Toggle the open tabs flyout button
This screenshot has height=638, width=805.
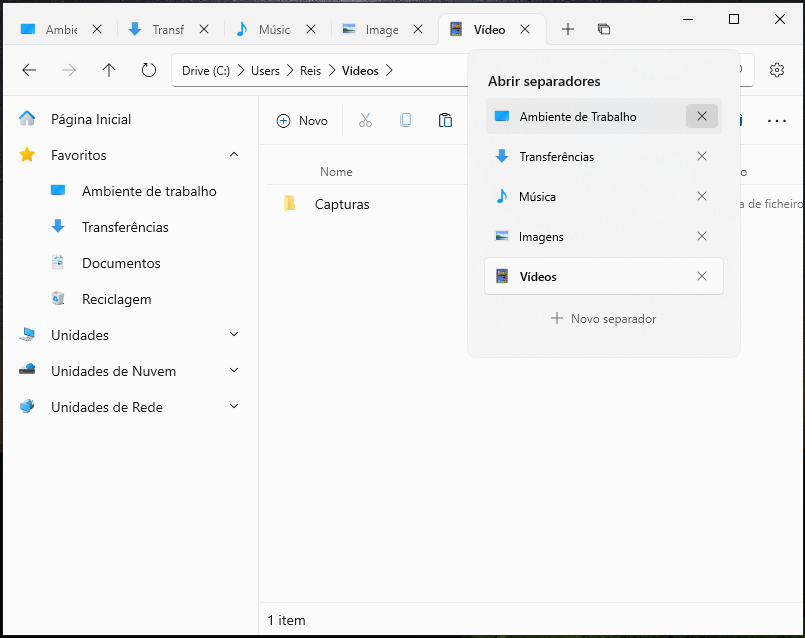click(604, 29)
